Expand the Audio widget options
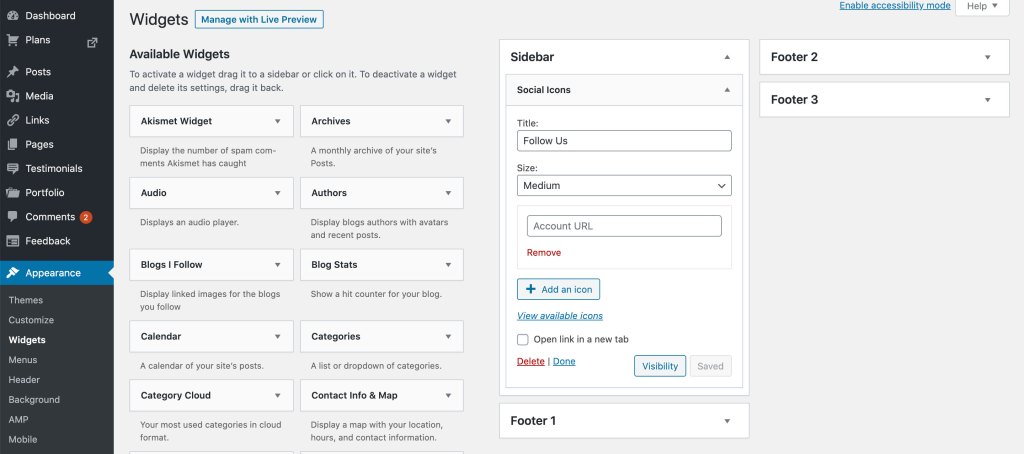The width and height of the screenshot is (1024, 454). point(278,193)
